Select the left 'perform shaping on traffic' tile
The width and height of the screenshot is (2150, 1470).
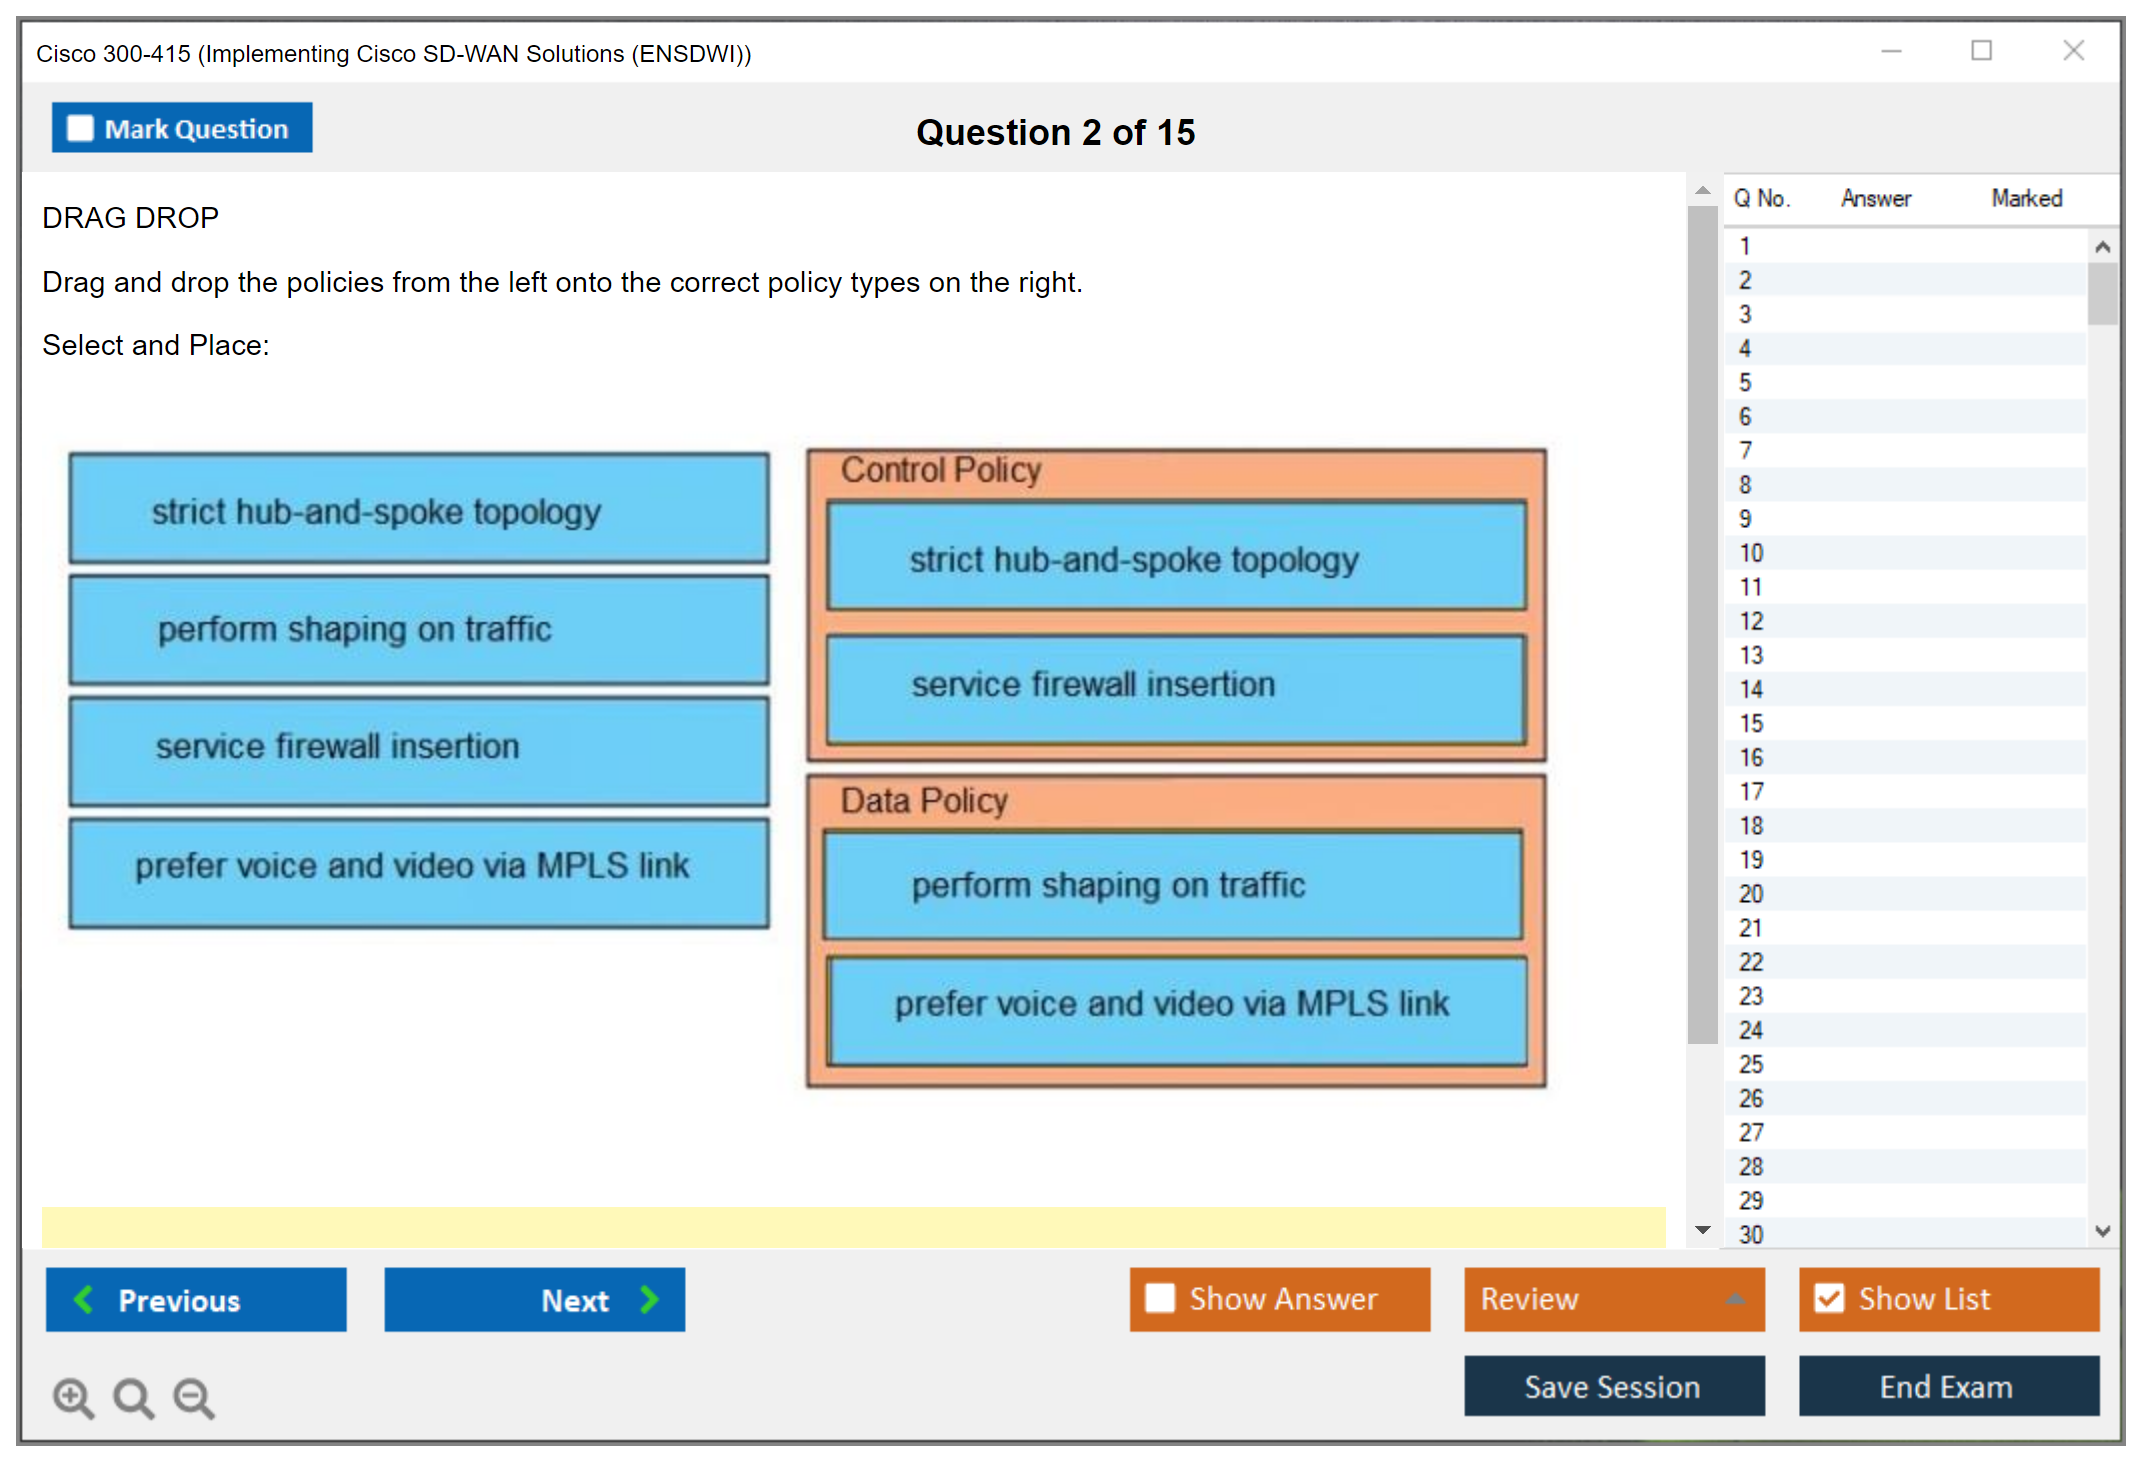419,630
